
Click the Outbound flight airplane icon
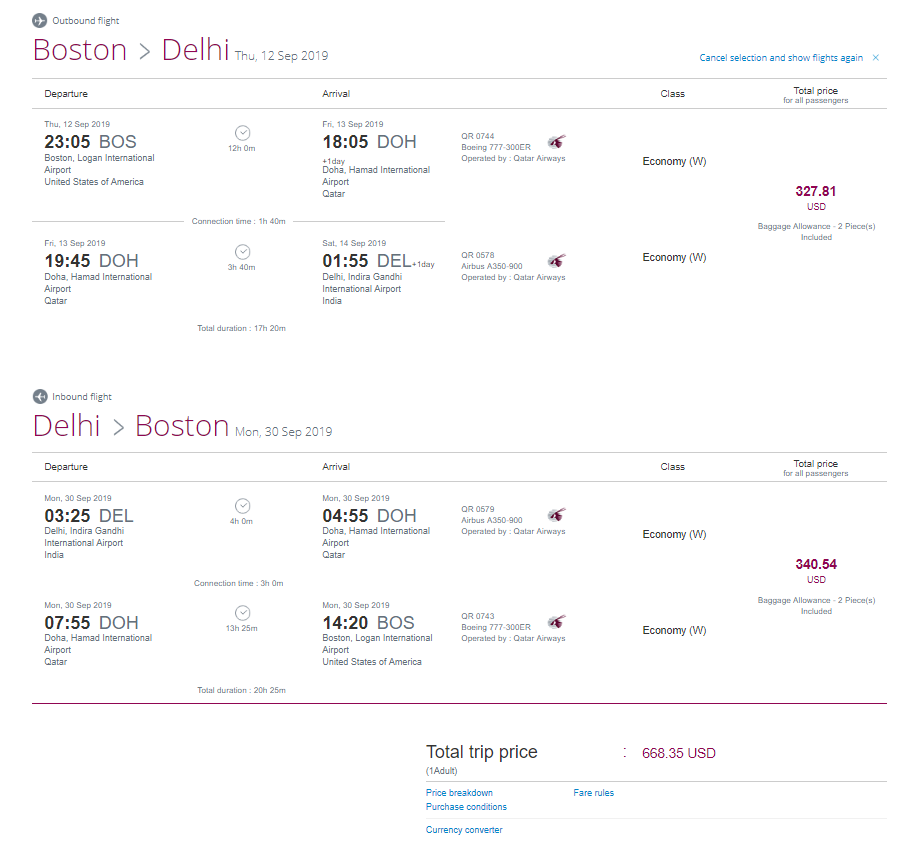click(x=39, y=21)
